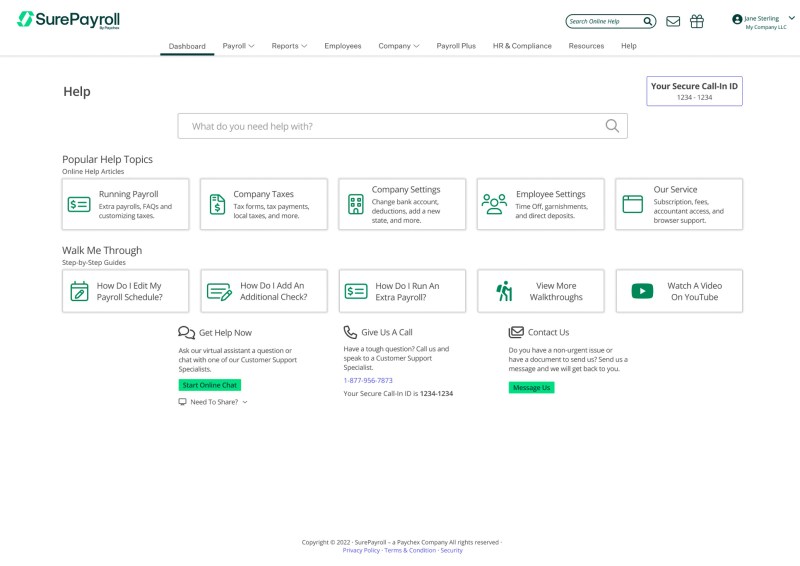Screen dimensions: 800x566
Task: Select Help in the navigation bar
Action: (629, 46)
